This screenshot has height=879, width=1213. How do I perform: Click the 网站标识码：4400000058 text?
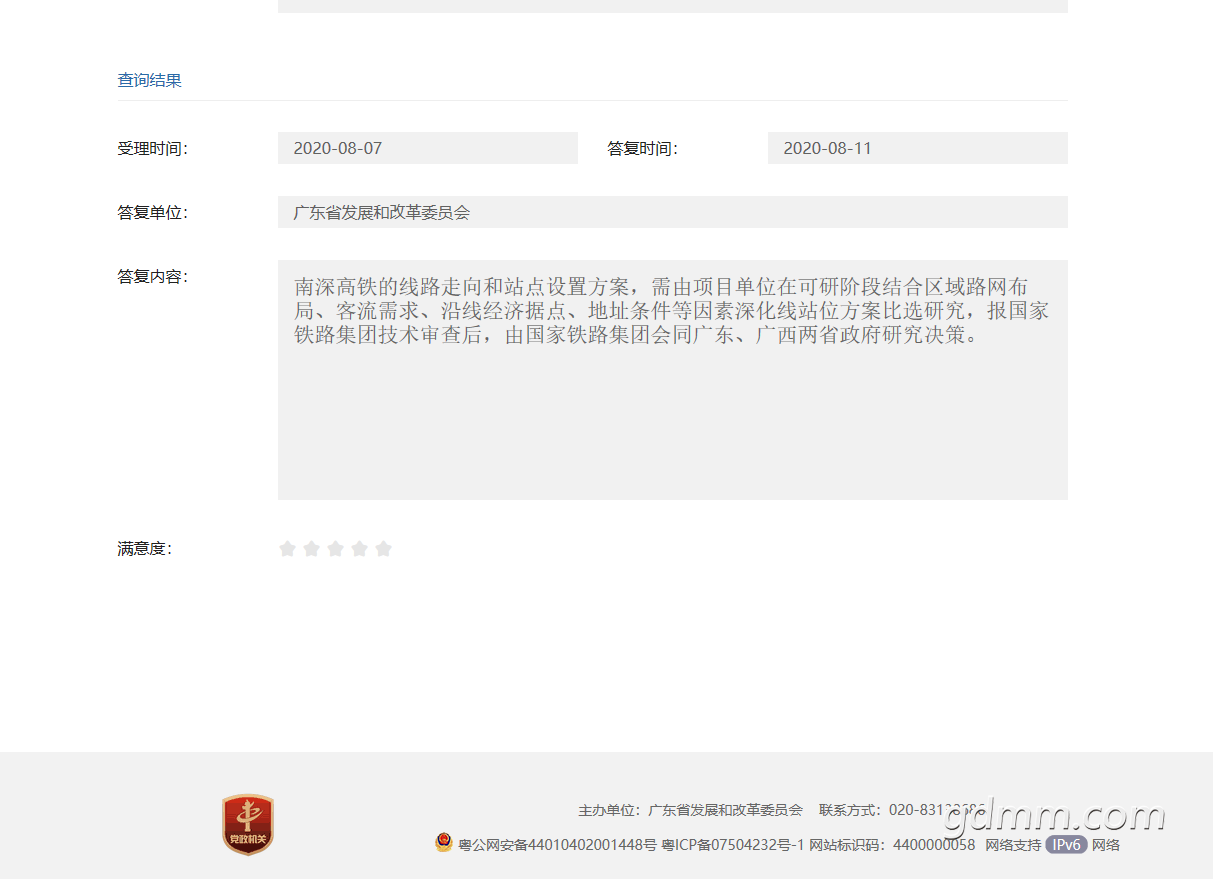[x=892, y=845]
